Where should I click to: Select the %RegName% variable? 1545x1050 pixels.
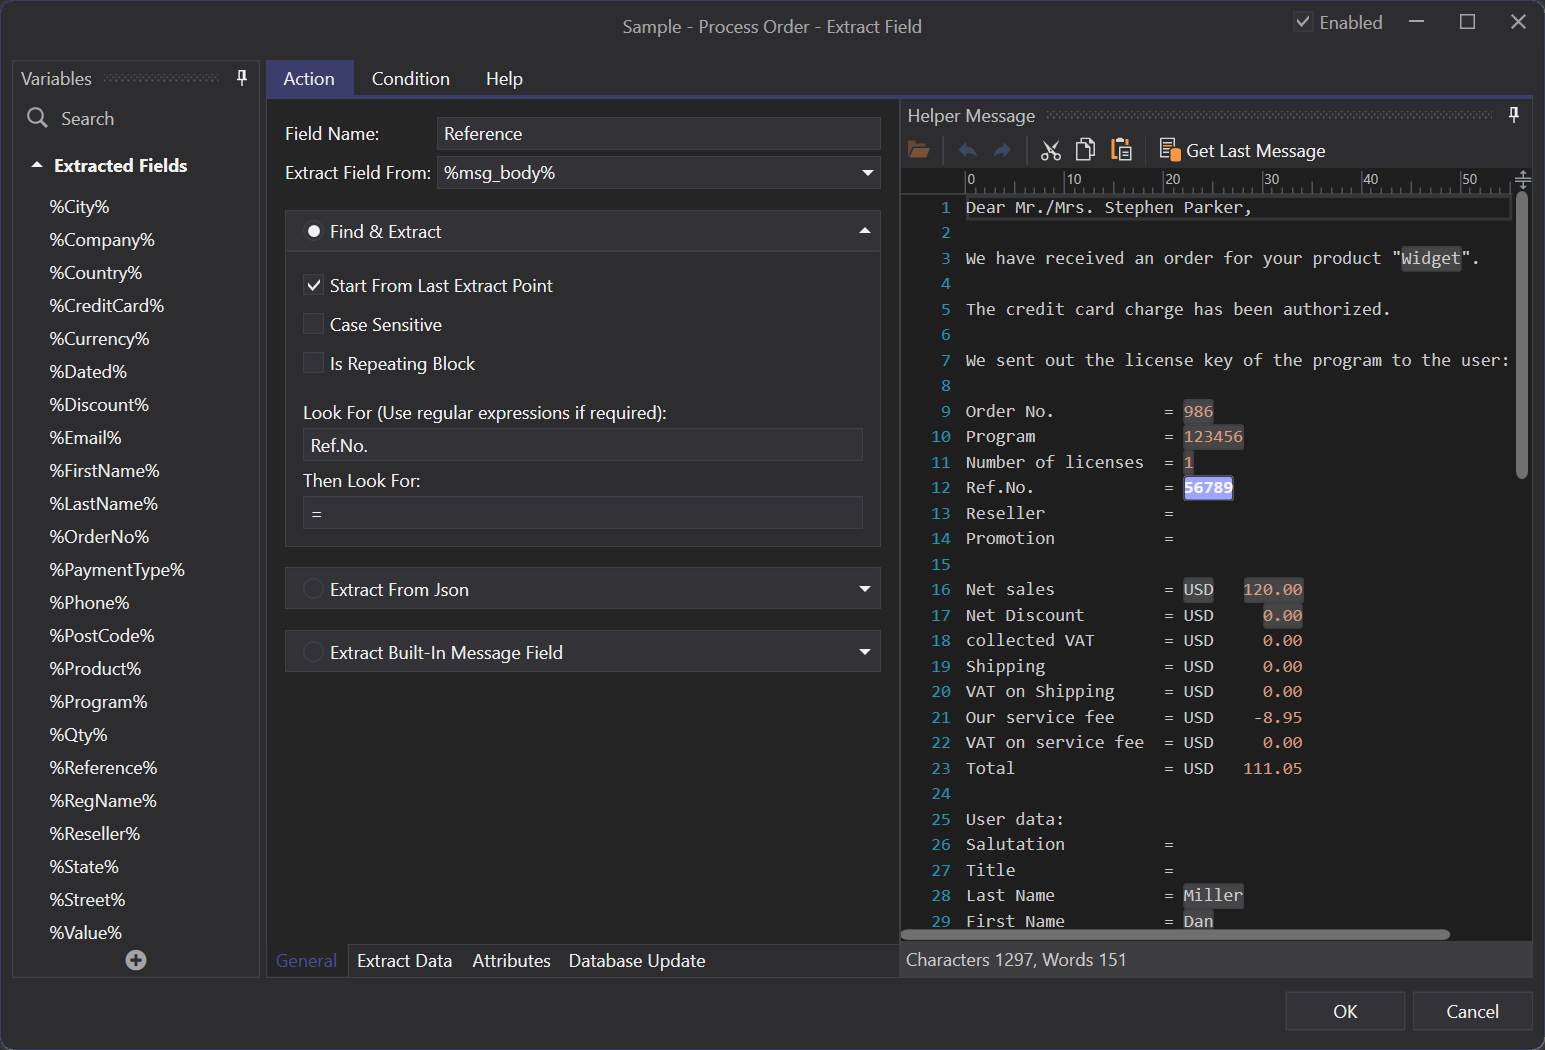pyautogui.click(x=103, y=800)
